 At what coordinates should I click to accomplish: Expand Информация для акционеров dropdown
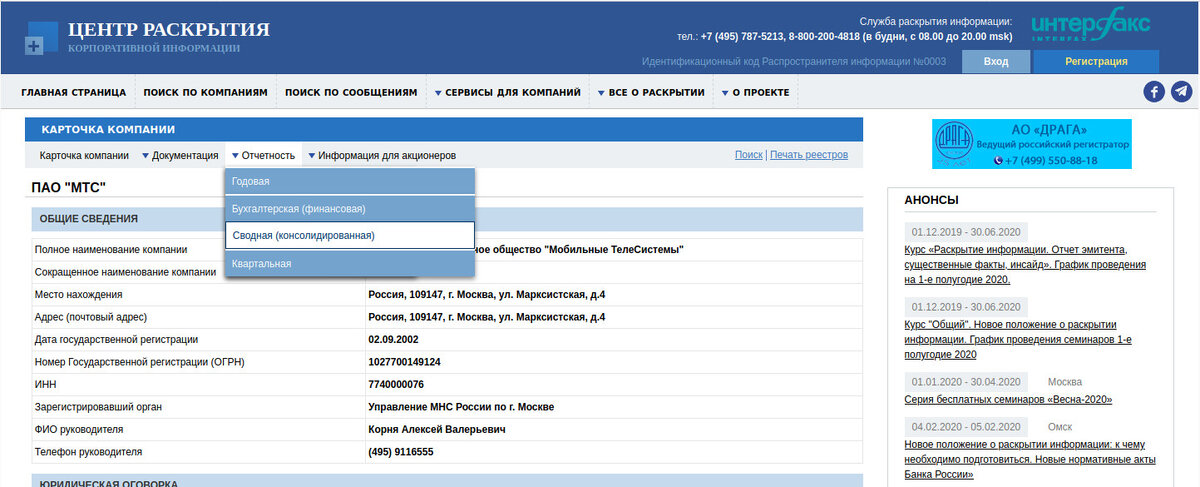coord(382,155)
